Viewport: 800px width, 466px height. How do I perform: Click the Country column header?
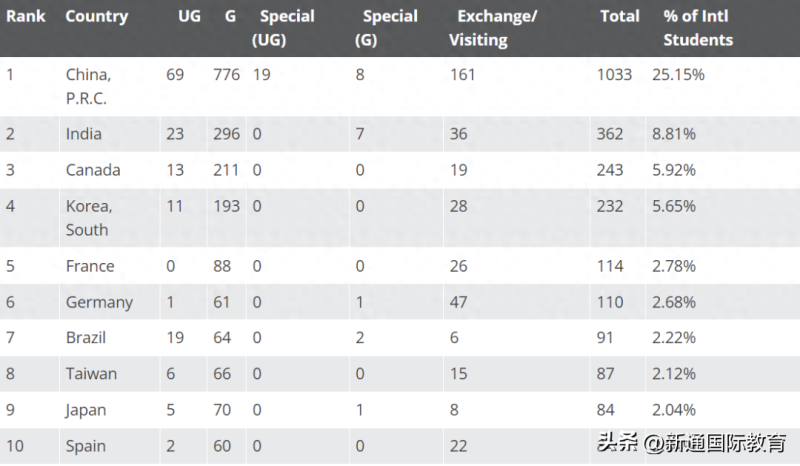96,17
